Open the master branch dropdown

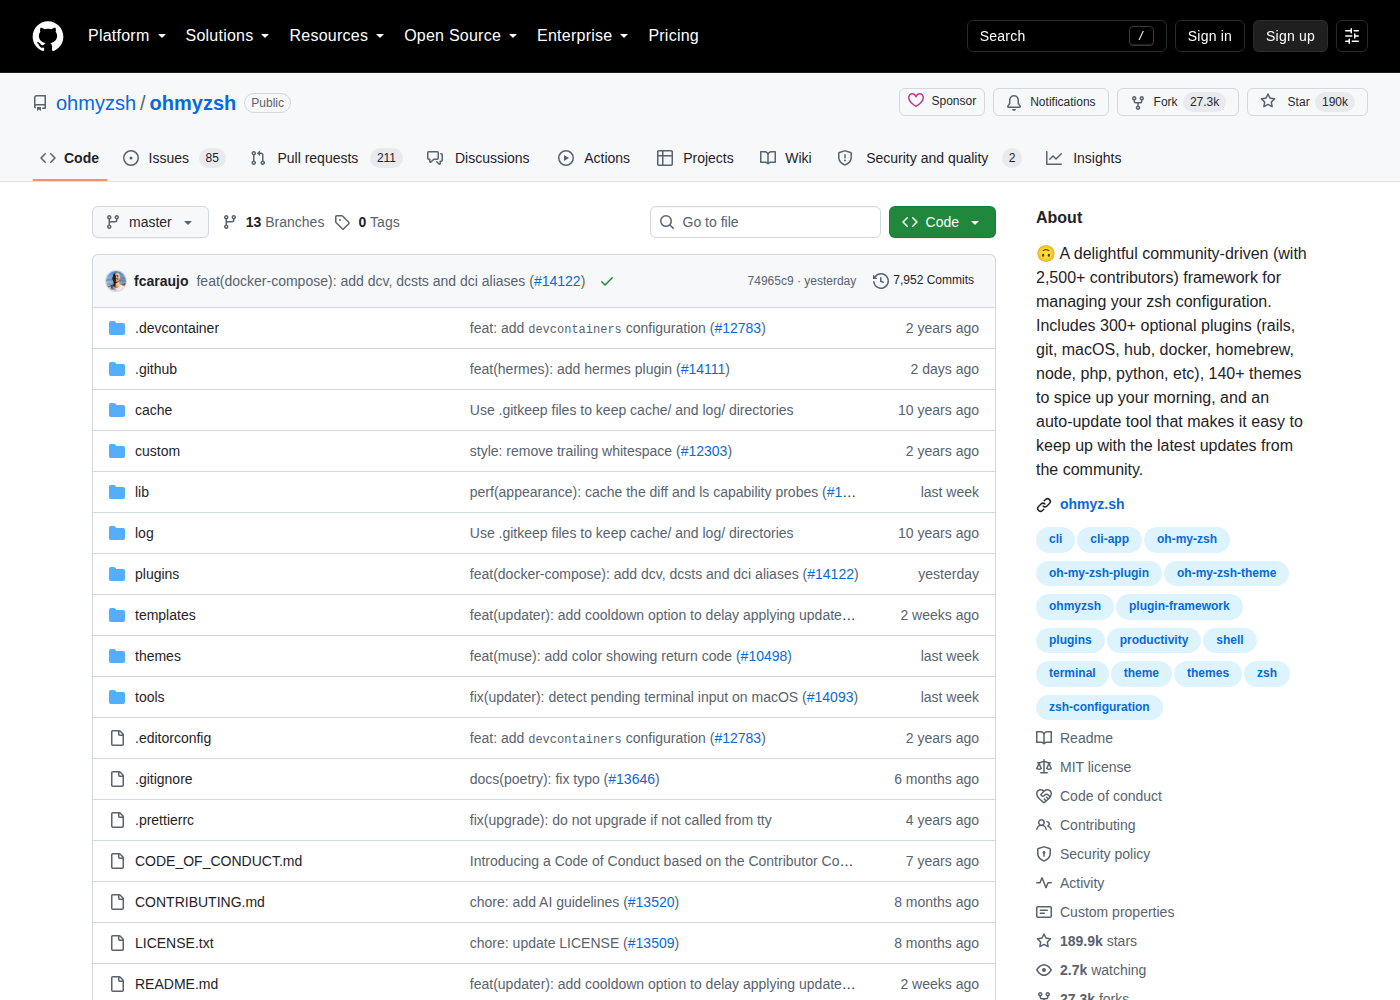point(150,222)
